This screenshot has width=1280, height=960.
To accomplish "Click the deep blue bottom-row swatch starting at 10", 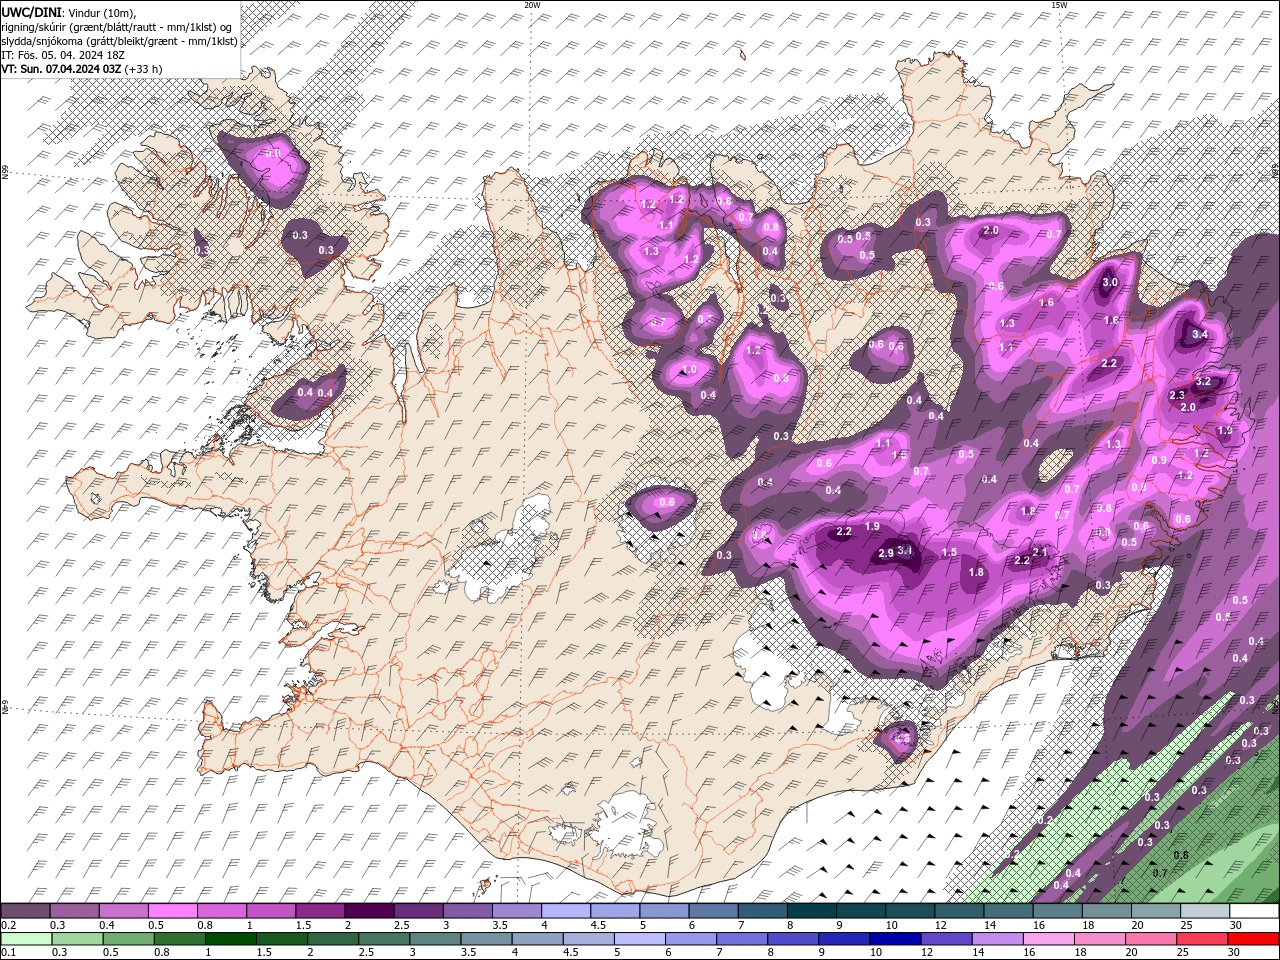I will (x=894, y=939).
